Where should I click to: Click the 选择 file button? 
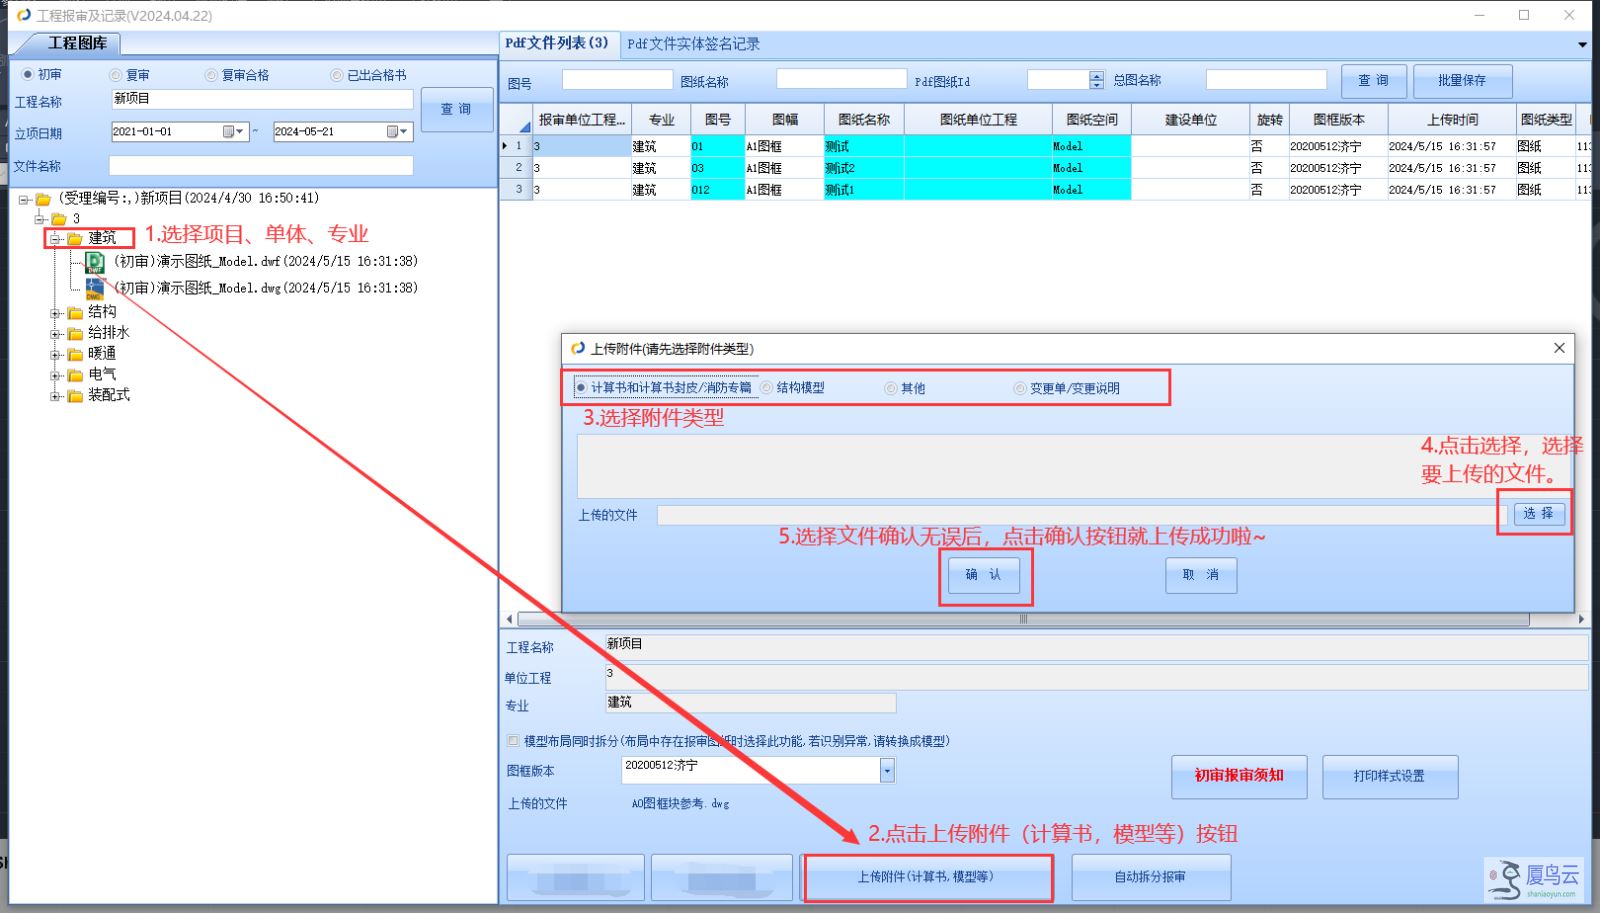(1538, 514)
